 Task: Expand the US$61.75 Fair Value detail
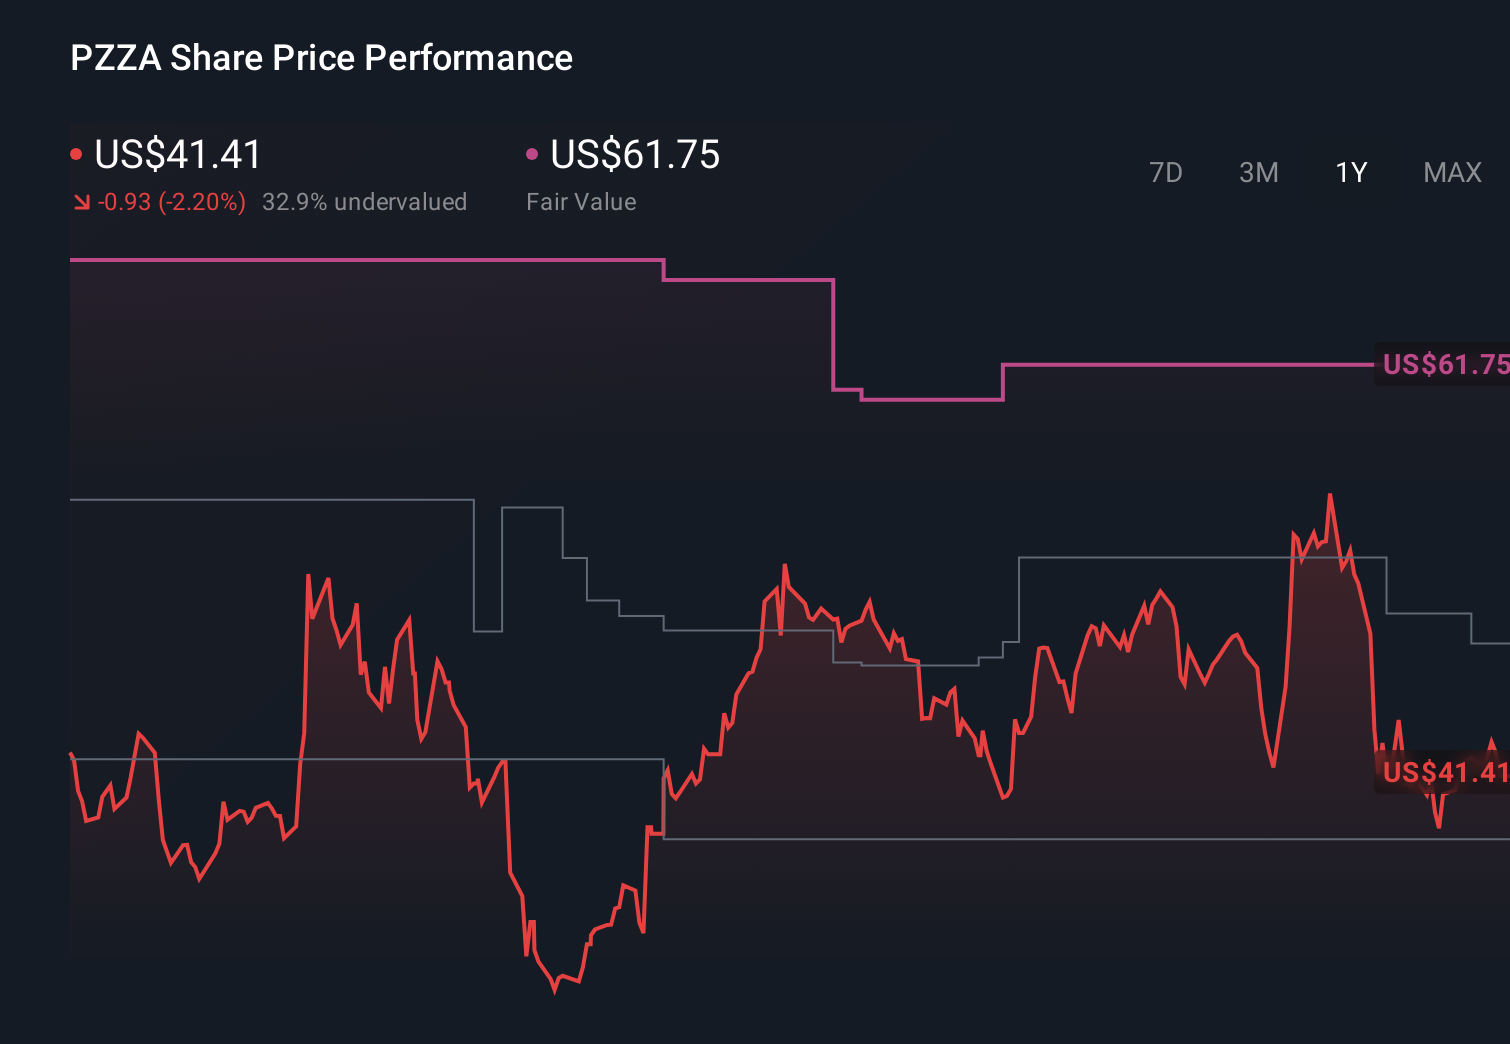click(636, 155)
